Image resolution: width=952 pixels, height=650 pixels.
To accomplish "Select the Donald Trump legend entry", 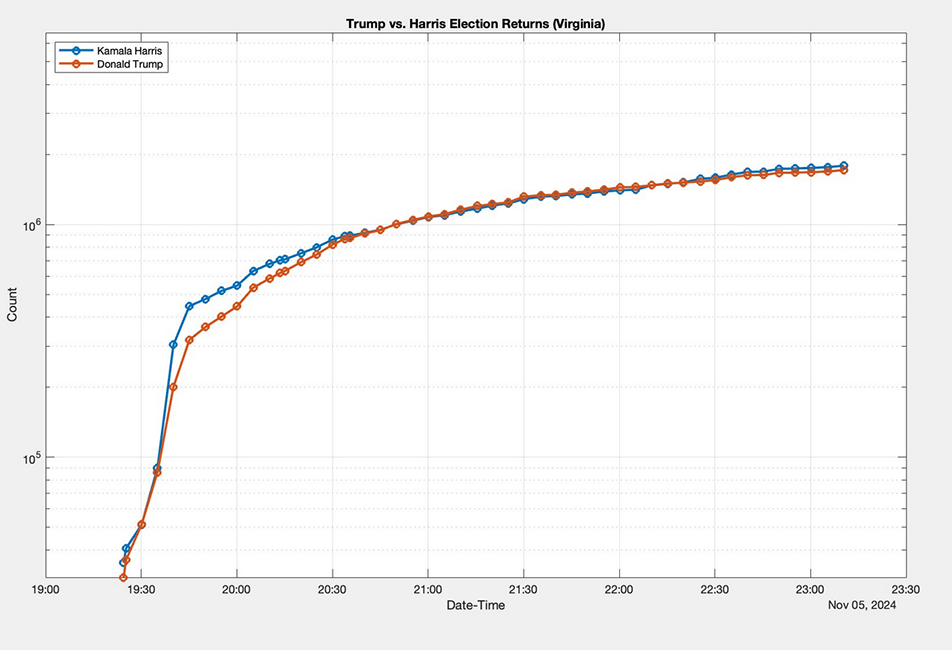I will tap(111, 64).
